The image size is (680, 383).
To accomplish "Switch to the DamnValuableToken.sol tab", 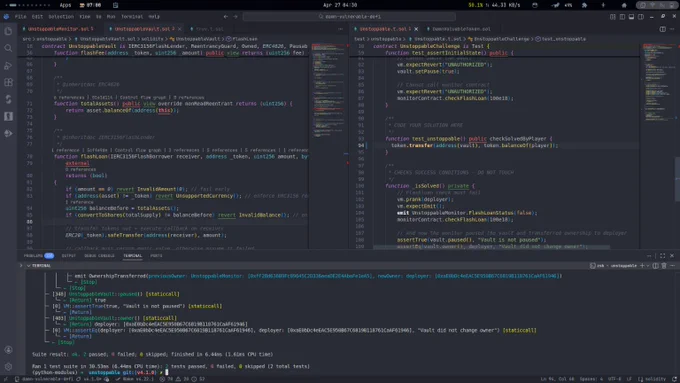I will (x=461, y=29).
